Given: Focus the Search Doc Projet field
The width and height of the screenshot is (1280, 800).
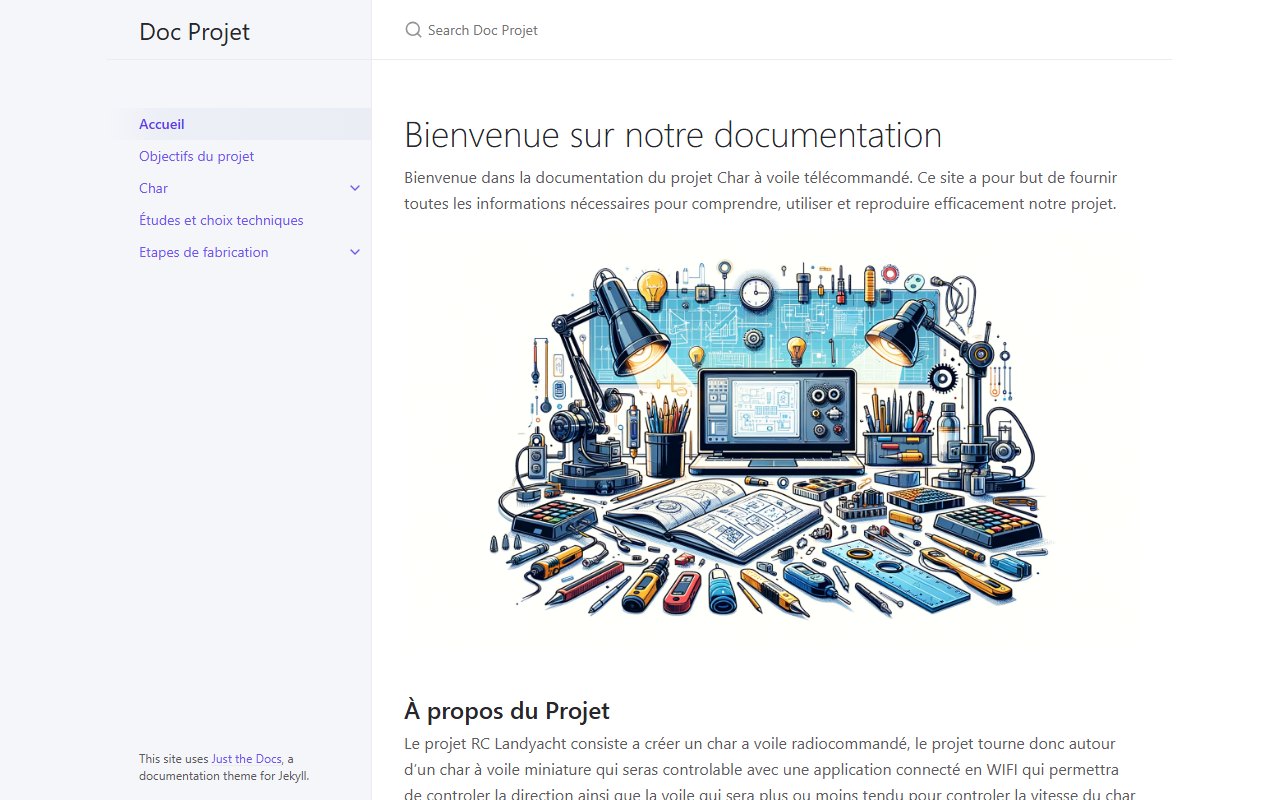Looking at the screenshot, I should pos(771,30).
